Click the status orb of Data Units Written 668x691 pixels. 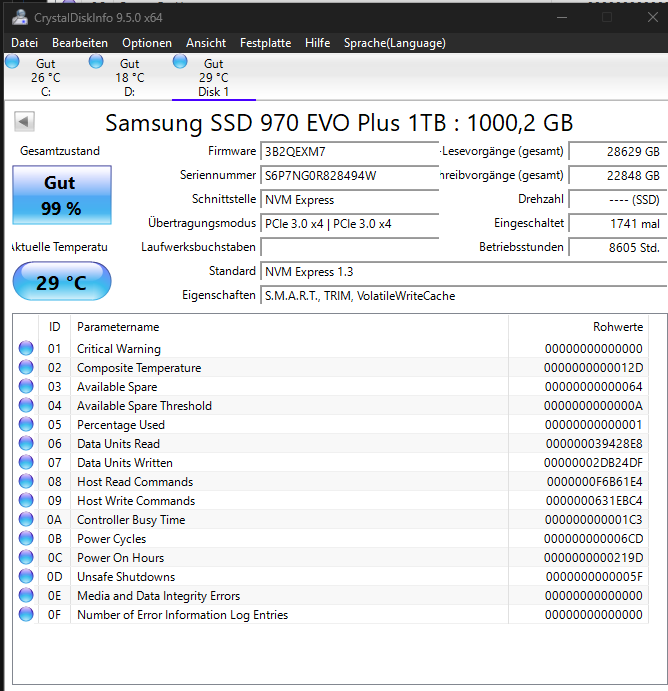pos(26,462)
